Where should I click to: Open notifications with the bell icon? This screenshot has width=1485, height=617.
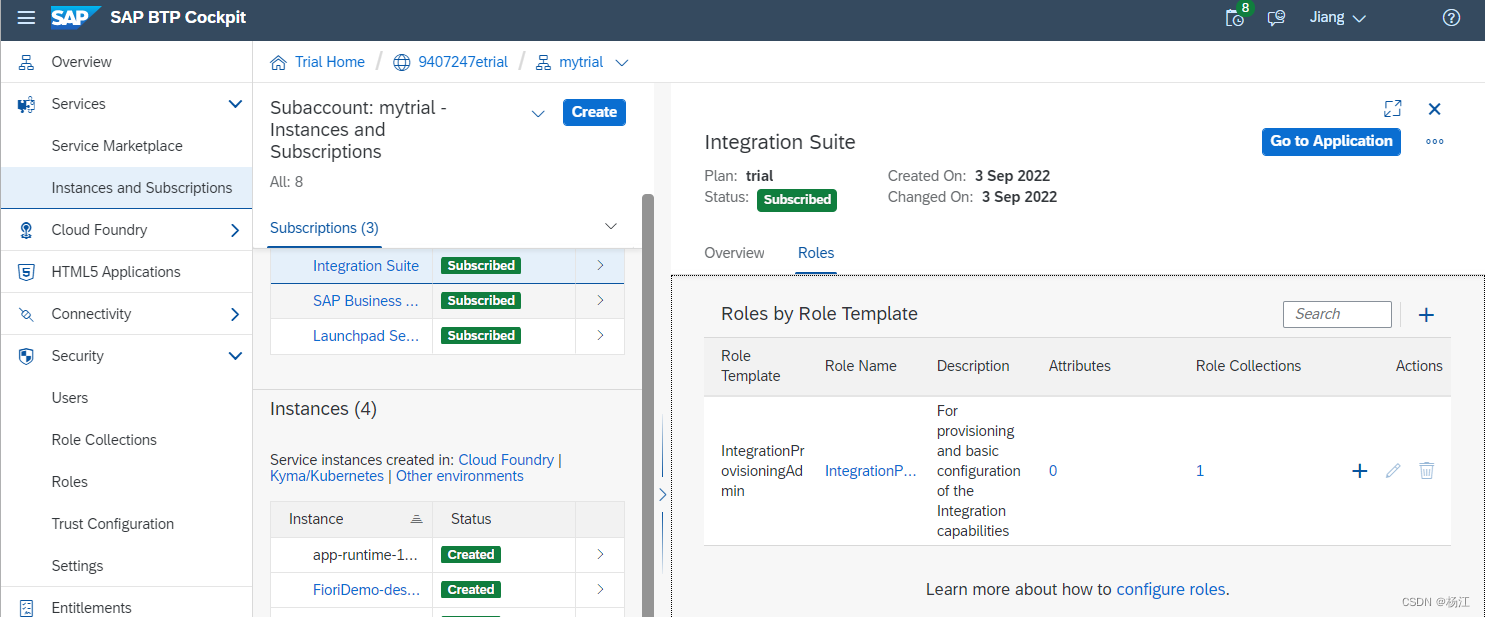click(1234, 18)
